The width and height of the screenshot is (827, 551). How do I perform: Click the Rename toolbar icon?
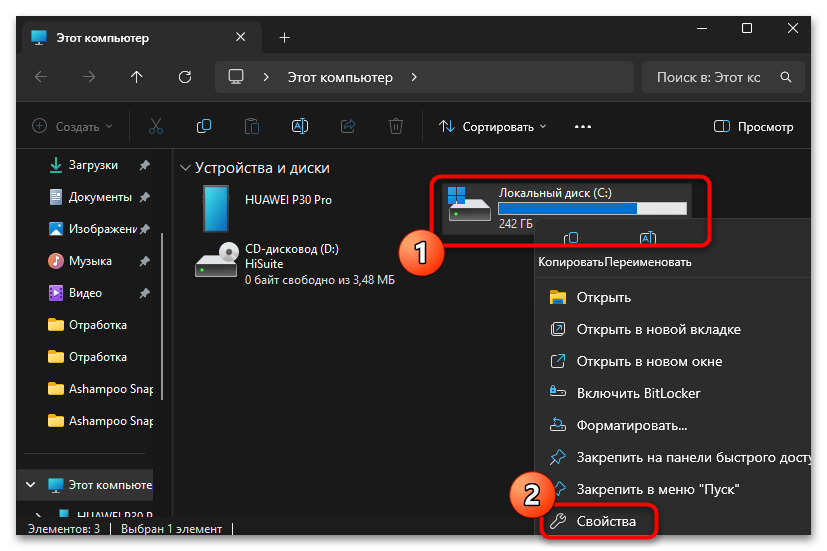(300, 127)
